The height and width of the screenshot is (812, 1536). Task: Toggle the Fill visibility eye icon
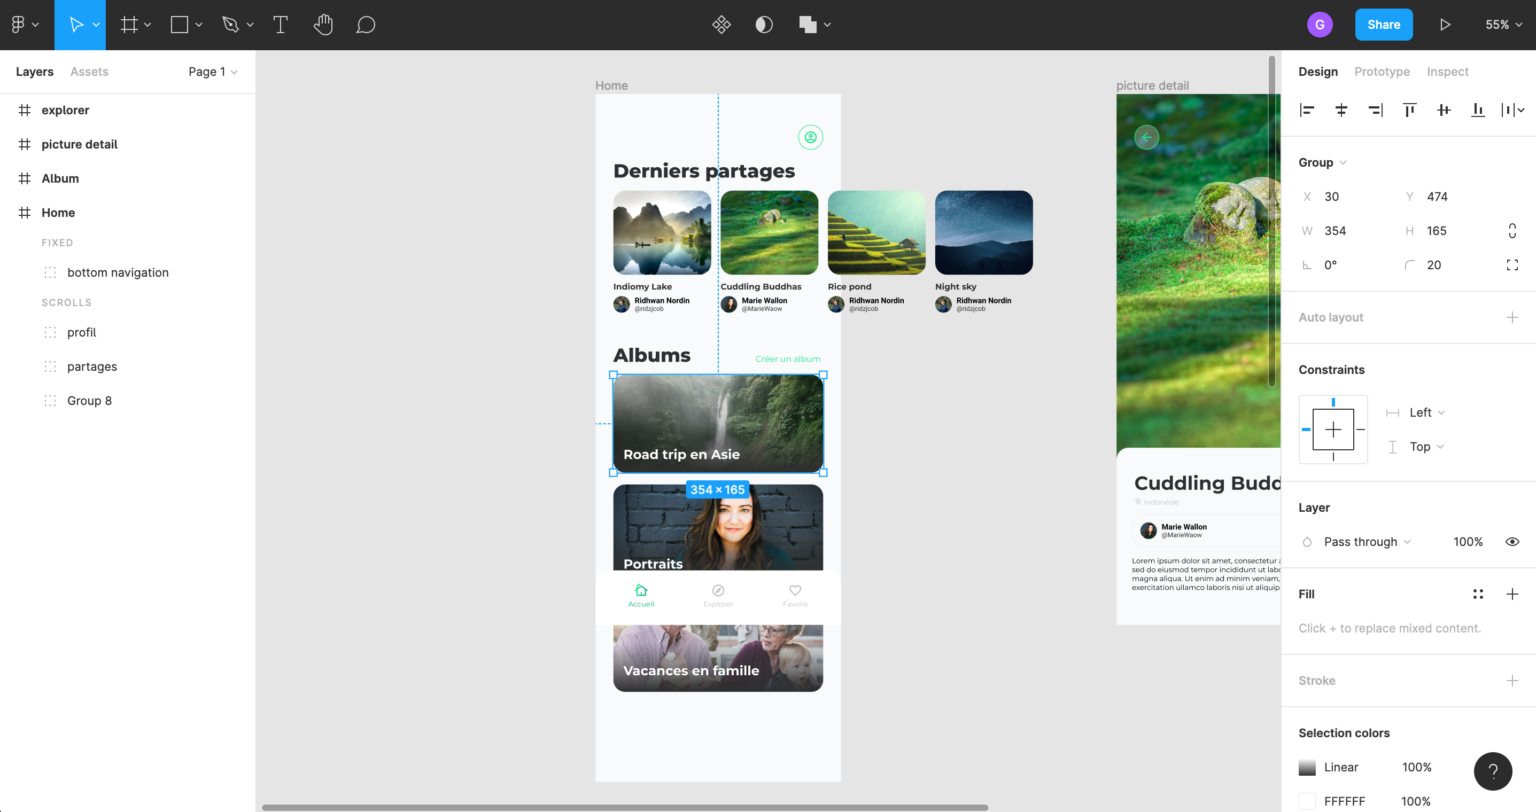pyautogui.click(x=1512, y=541)
